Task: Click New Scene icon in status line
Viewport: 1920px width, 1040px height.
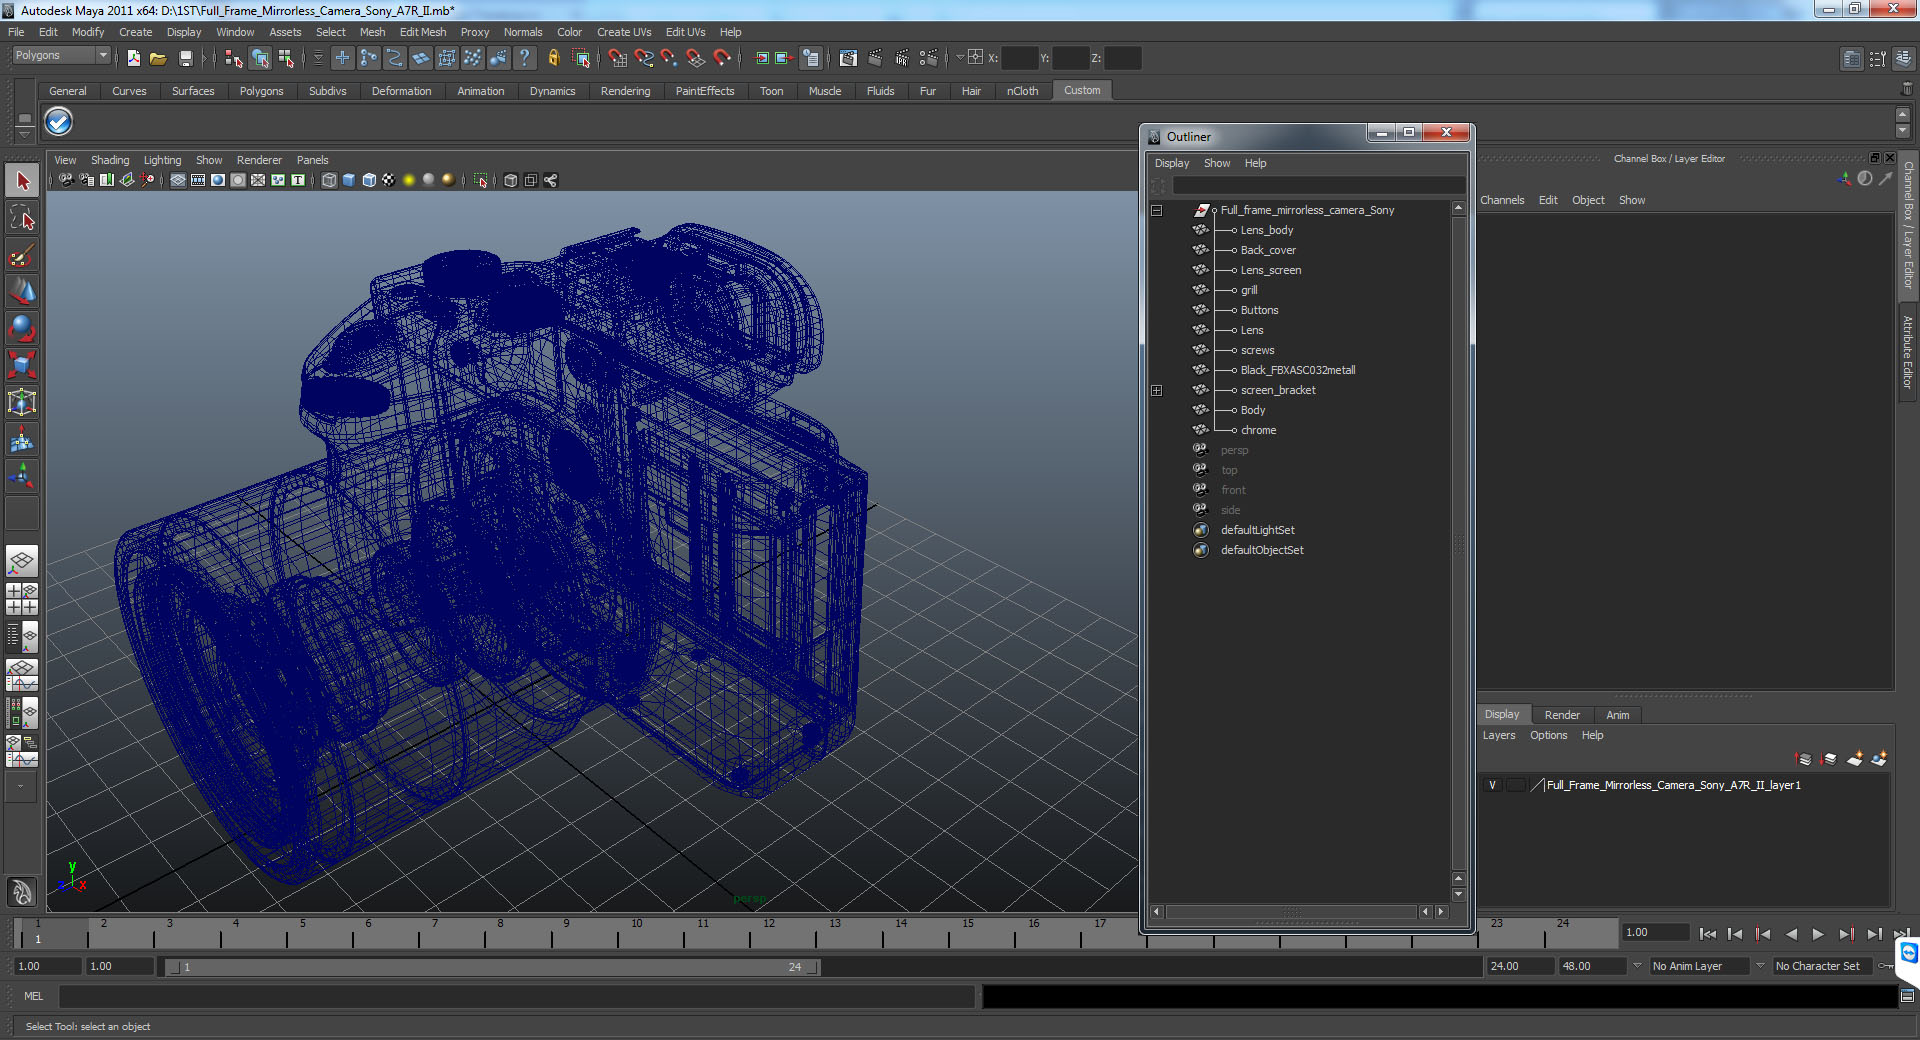Action: coord(133,58)
